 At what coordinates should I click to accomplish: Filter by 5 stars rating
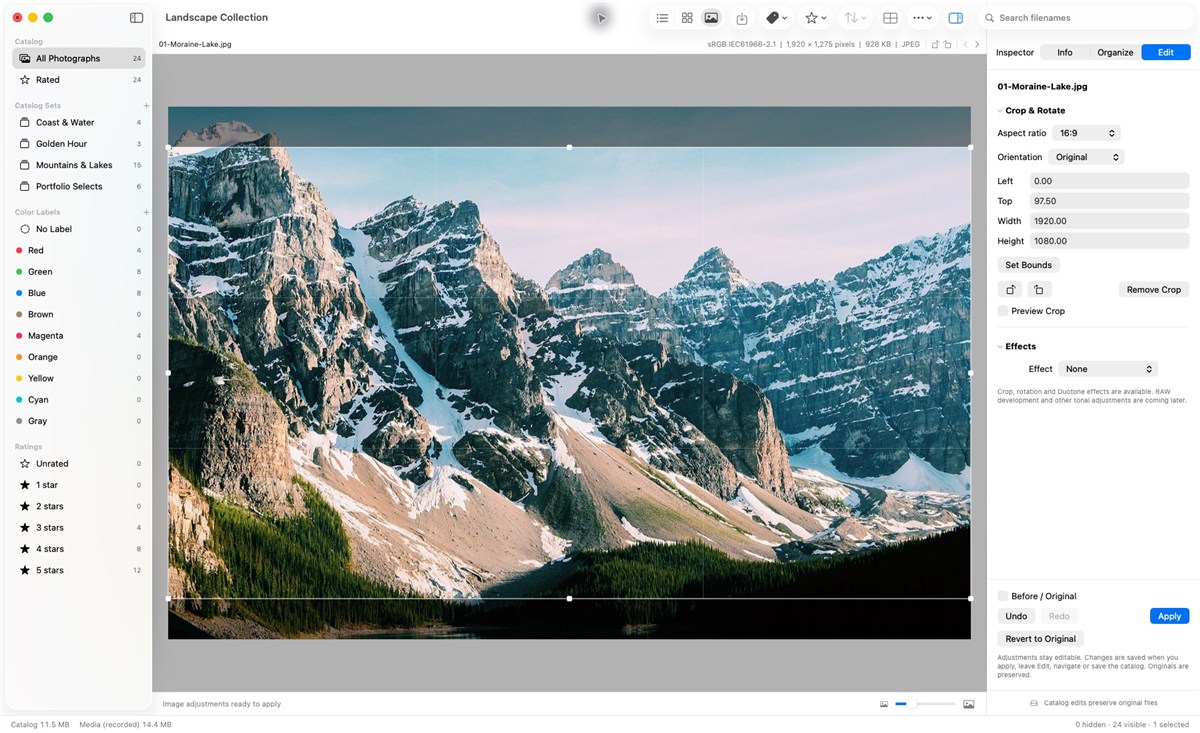click(x=79, y=571)
